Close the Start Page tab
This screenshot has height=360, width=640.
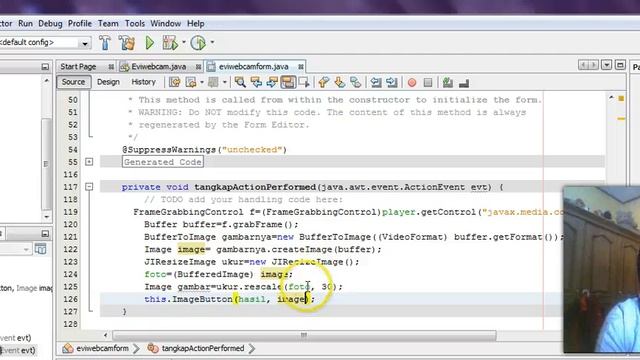(111, 67)
